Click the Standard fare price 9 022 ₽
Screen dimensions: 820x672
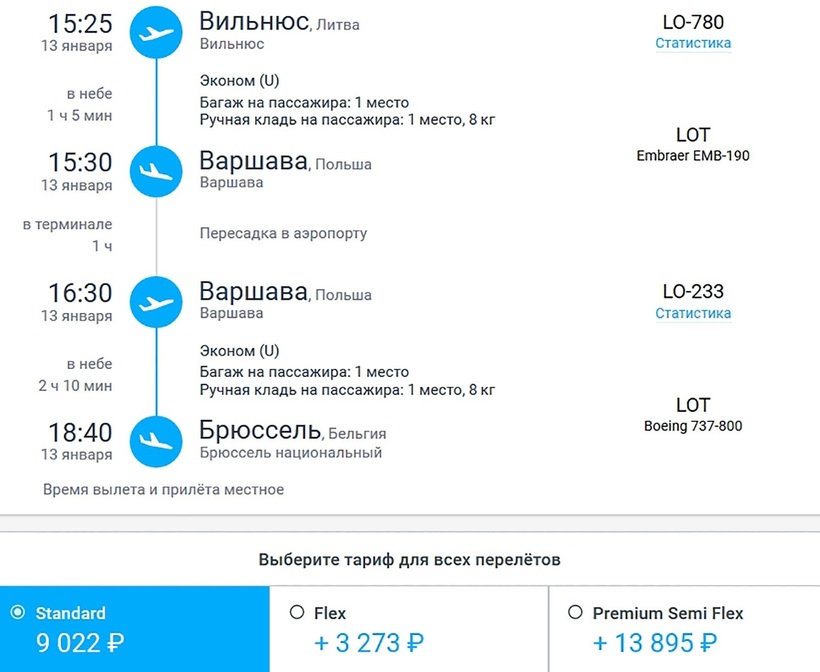point(79,642)
